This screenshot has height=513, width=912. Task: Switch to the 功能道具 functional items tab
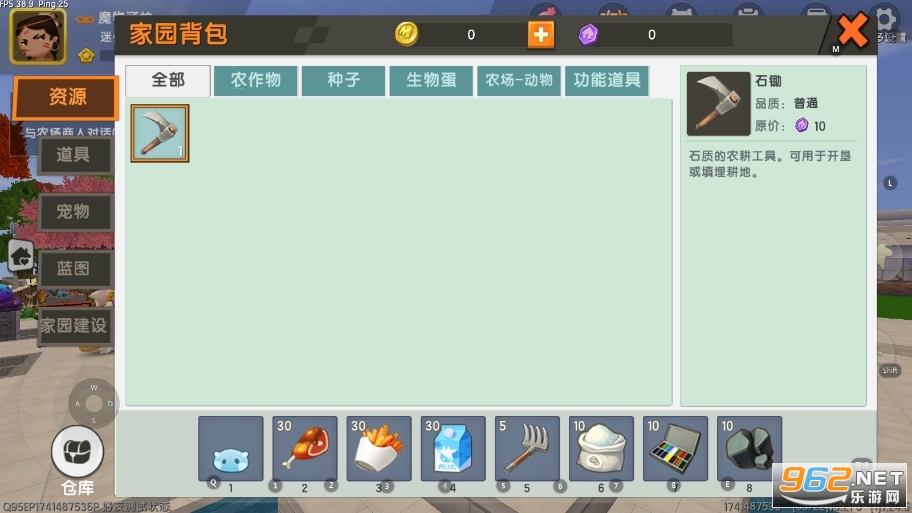(606, 81)
